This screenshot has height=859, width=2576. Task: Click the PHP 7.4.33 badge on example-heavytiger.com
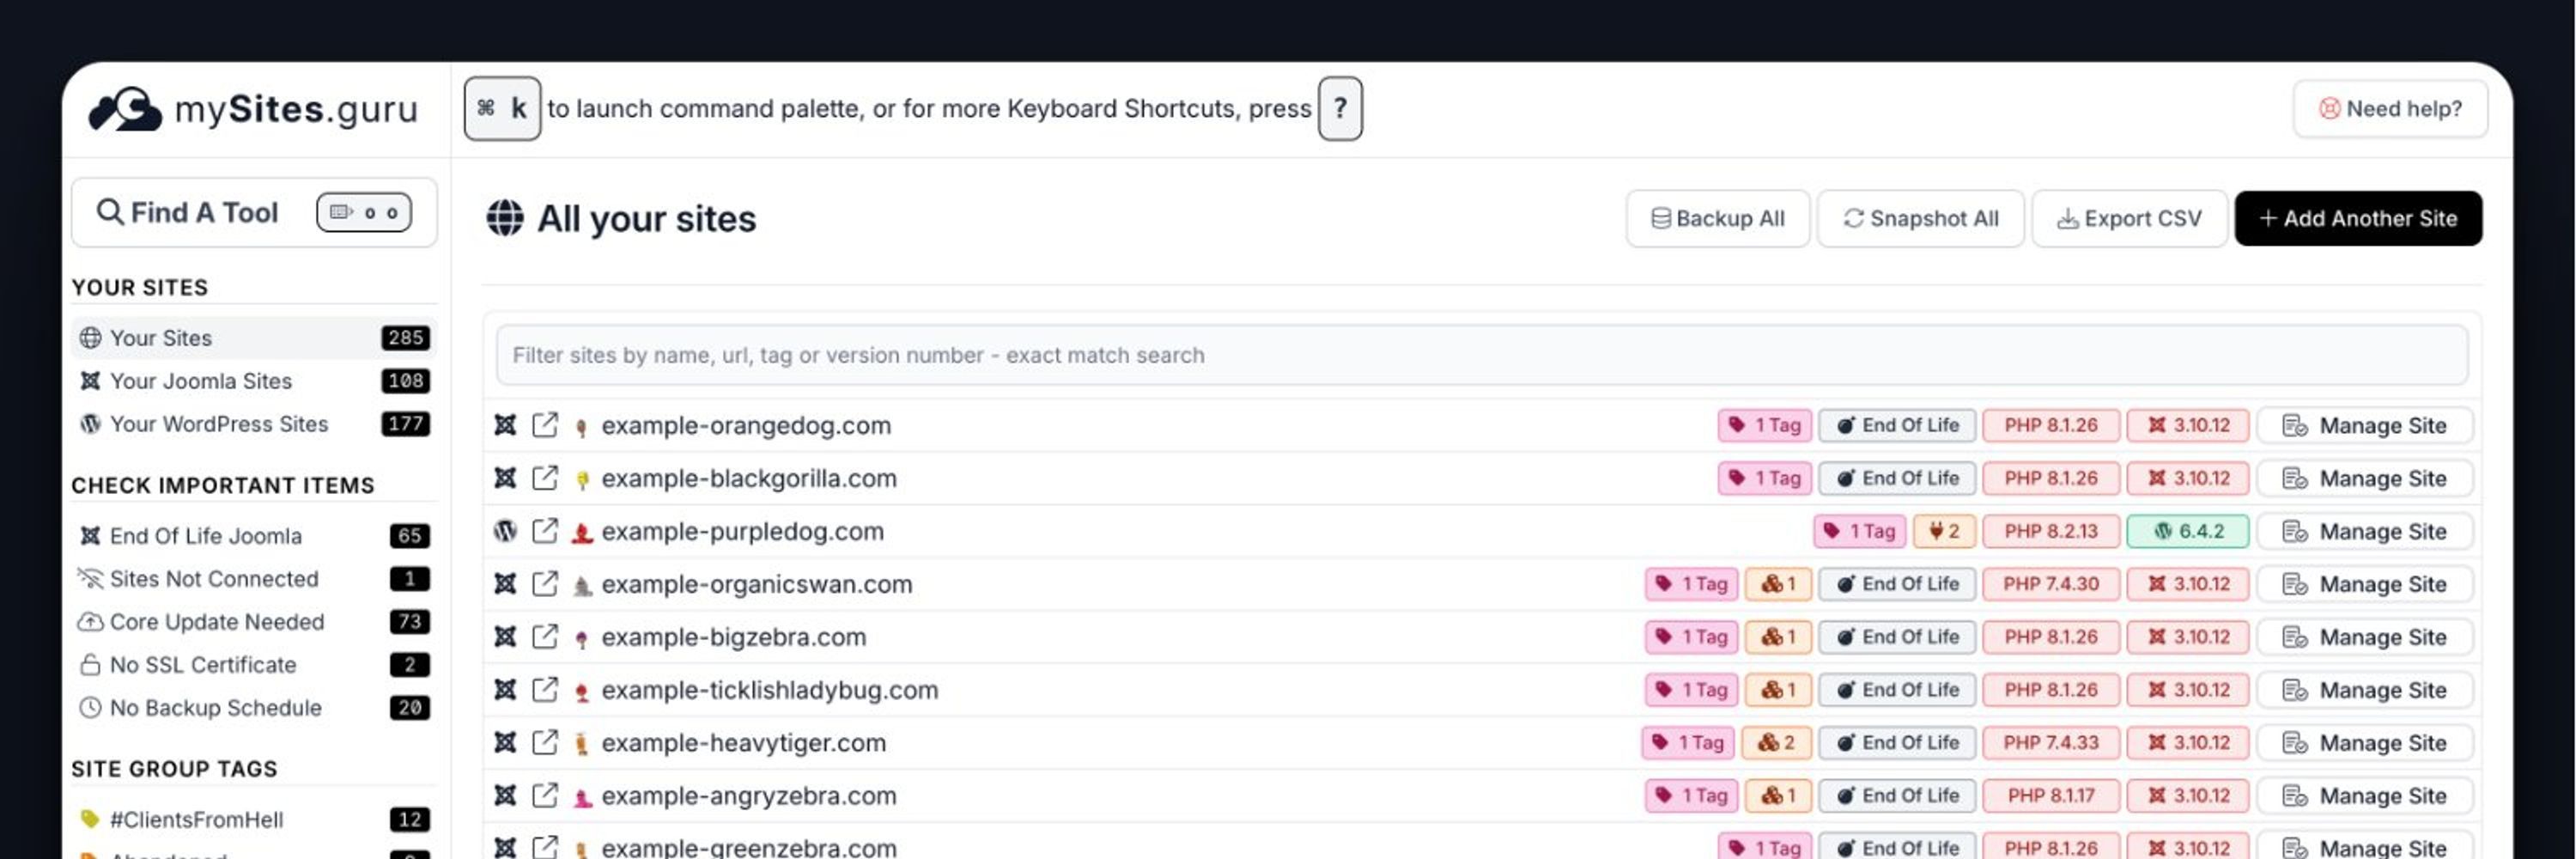(x=2051, y=743)
